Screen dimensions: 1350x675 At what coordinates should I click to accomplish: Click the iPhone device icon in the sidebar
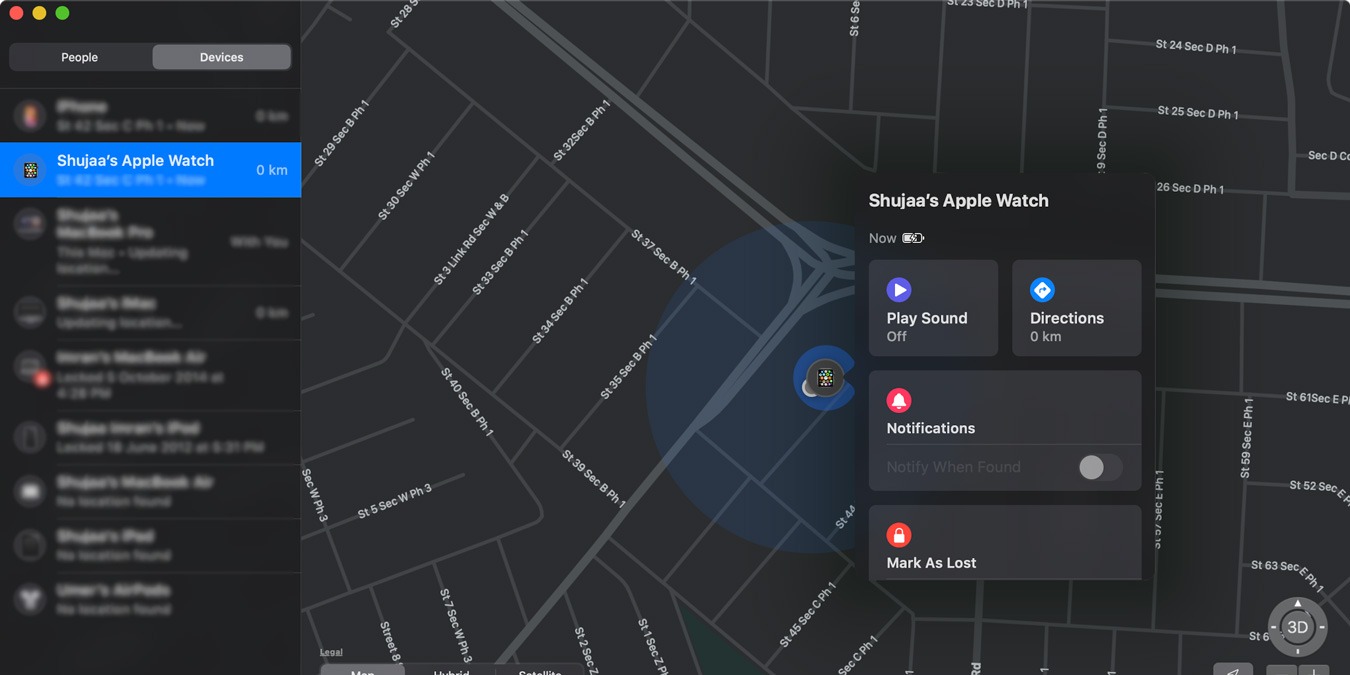pyautogui.click(x=29, y=114)
